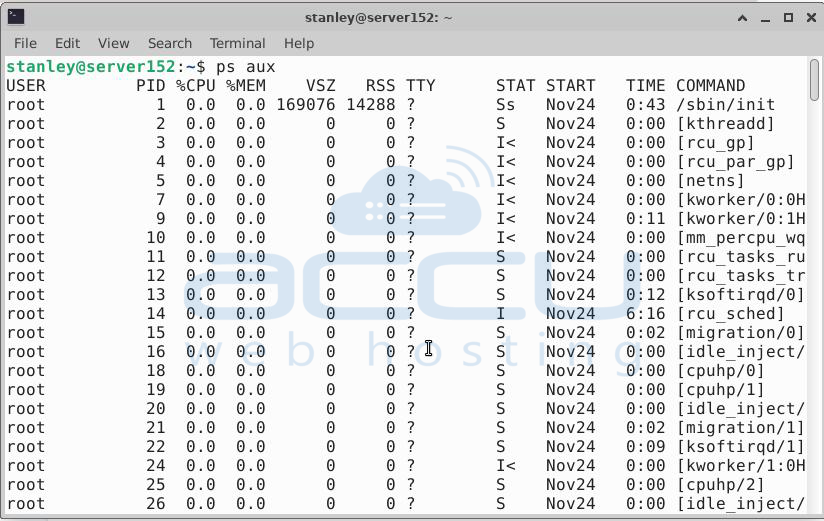Click the [rcu_par_gp] process name

[x=735, y=162]
